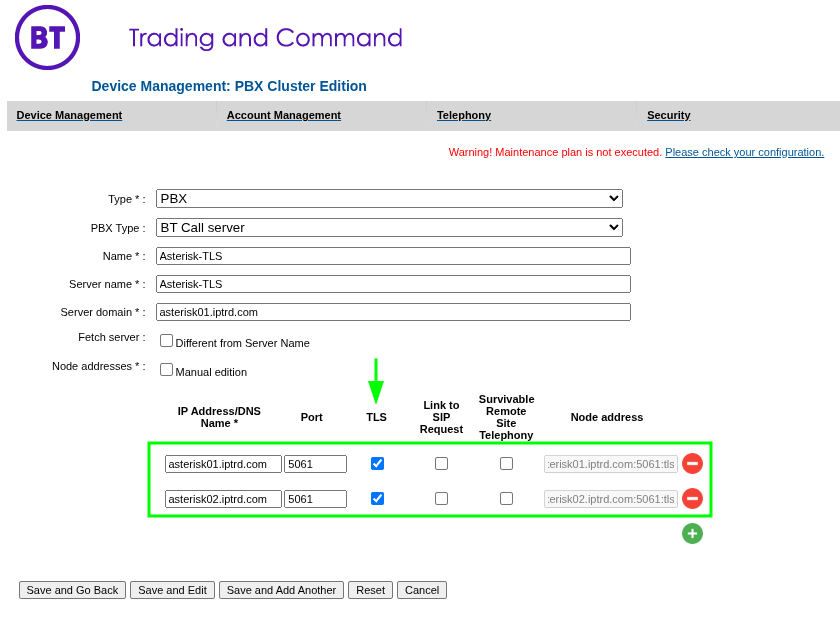This screenshot has height=635, width=840.
Task: Open the Device Management menu
Action: click(69, 115)
